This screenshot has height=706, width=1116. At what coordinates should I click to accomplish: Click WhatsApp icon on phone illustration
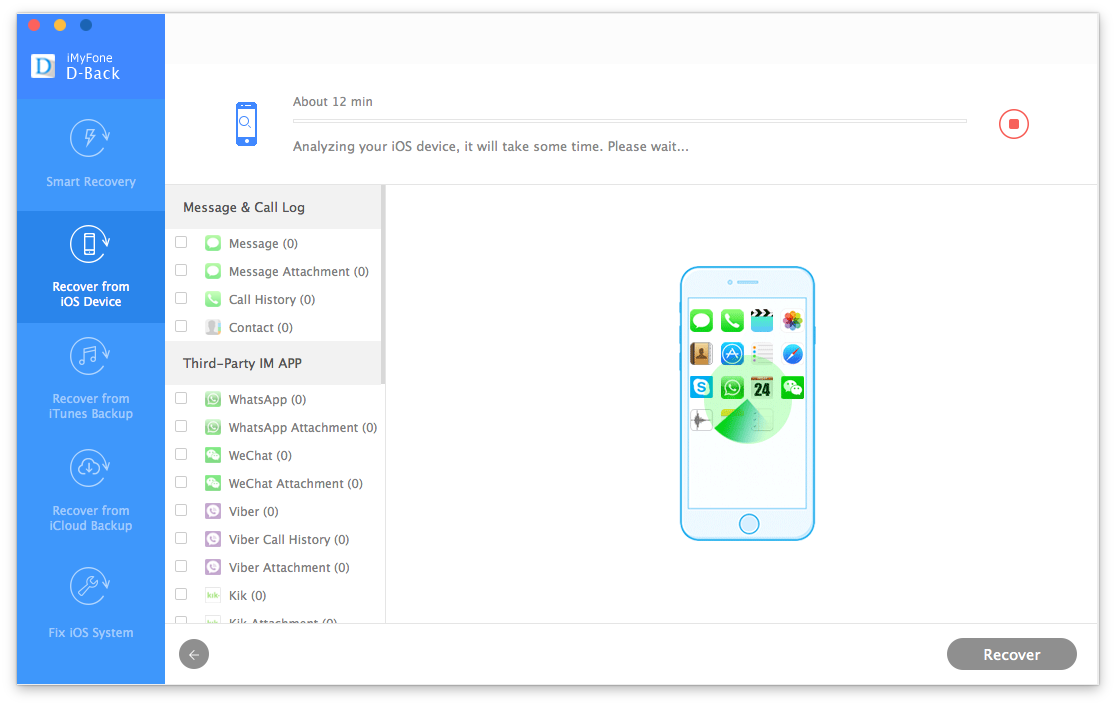[732, 387]
